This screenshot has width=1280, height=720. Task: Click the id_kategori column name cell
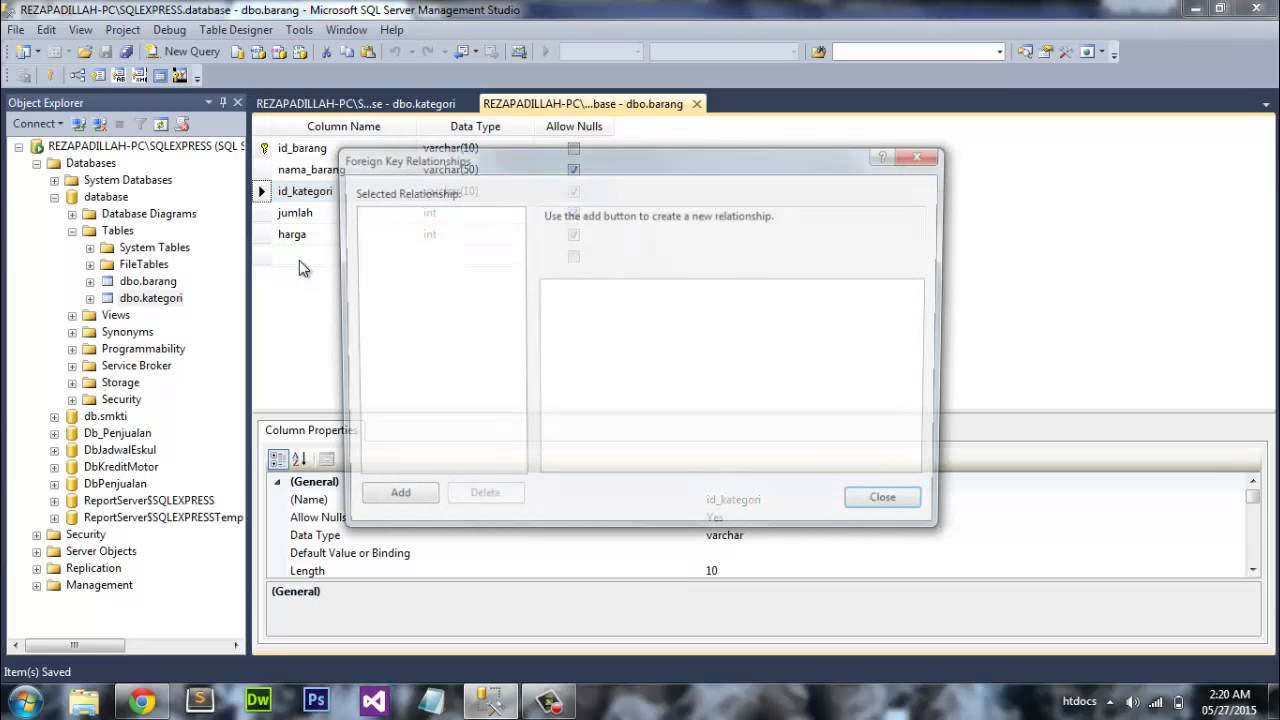coord(305,191)
